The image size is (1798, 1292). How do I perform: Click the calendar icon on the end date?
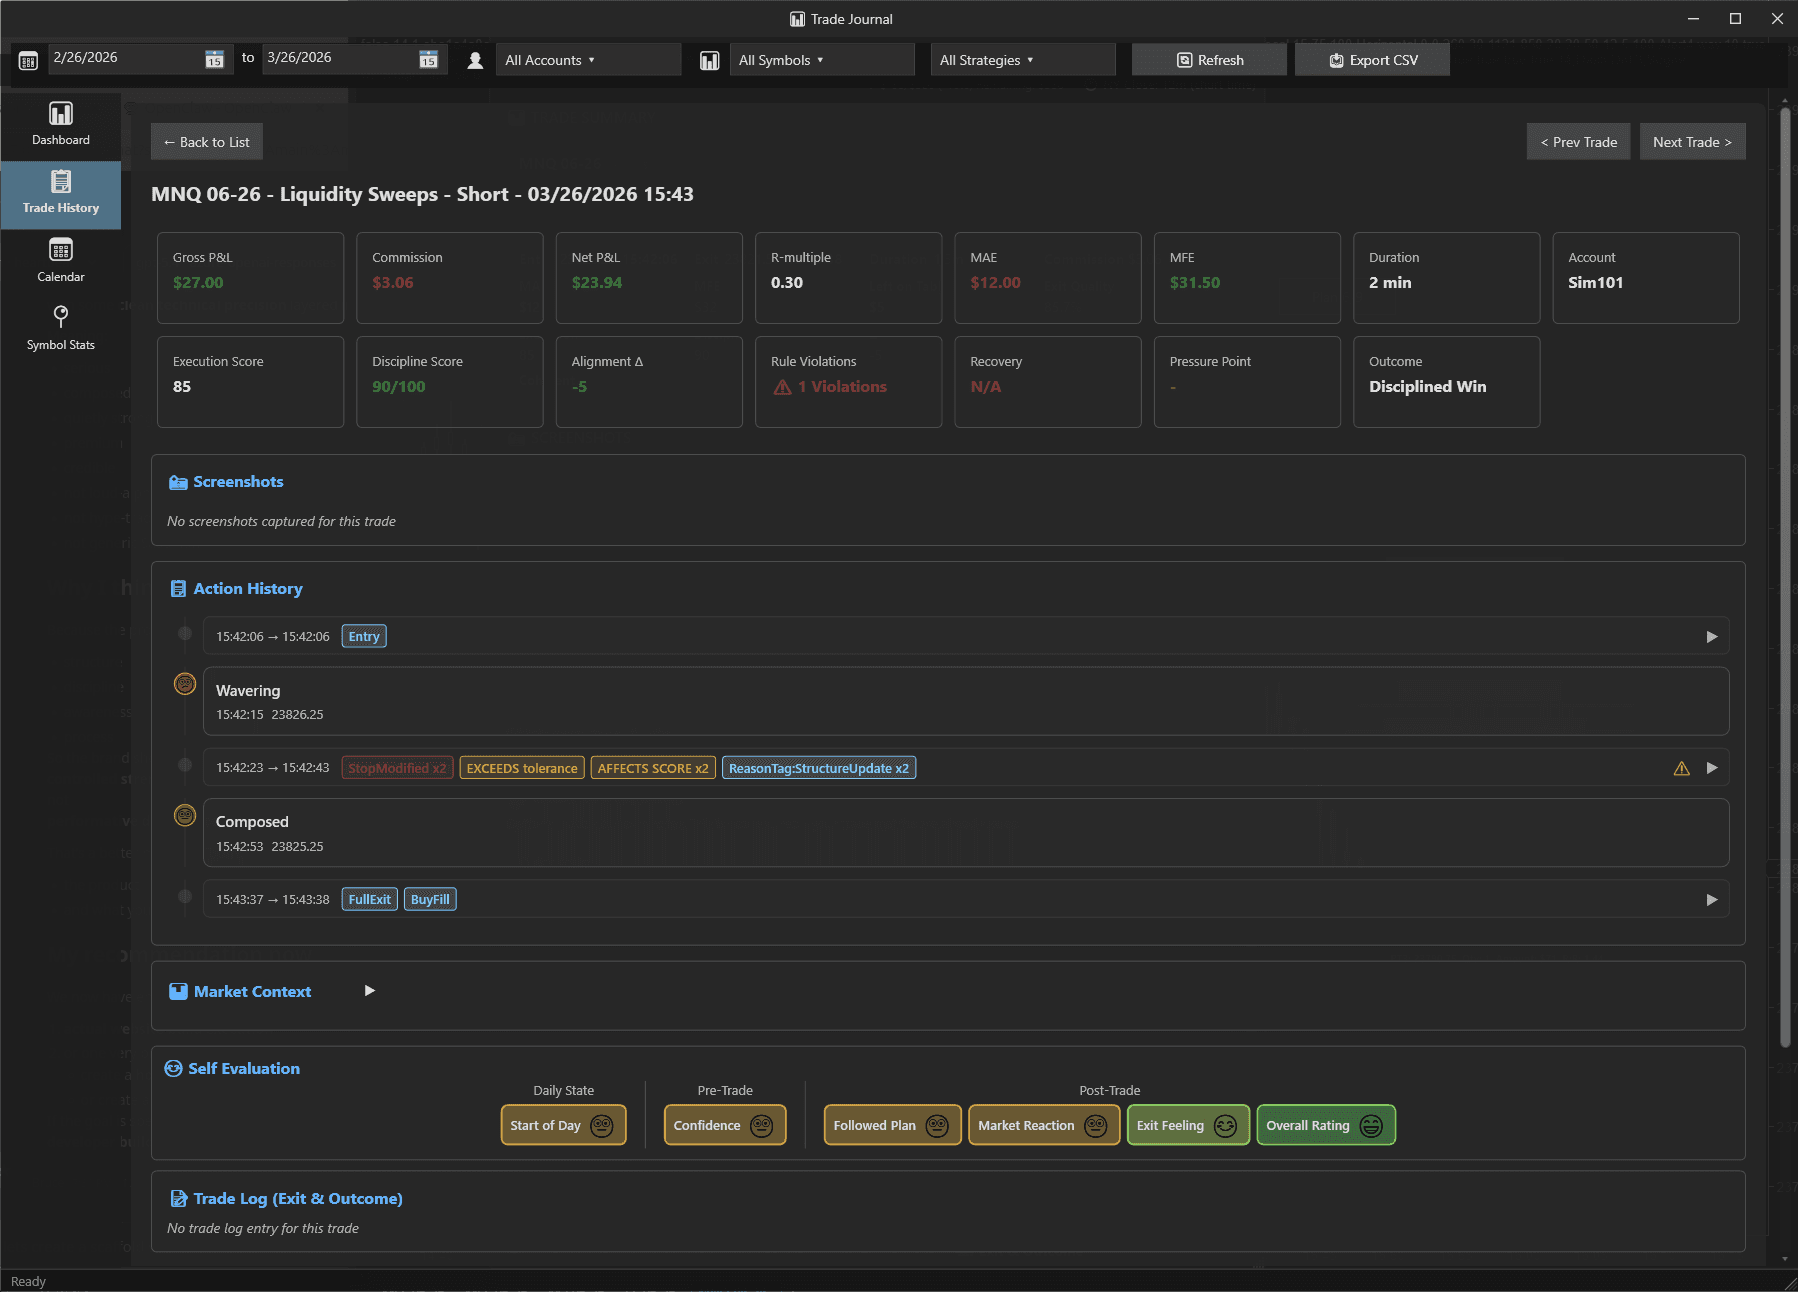(429, 59)
